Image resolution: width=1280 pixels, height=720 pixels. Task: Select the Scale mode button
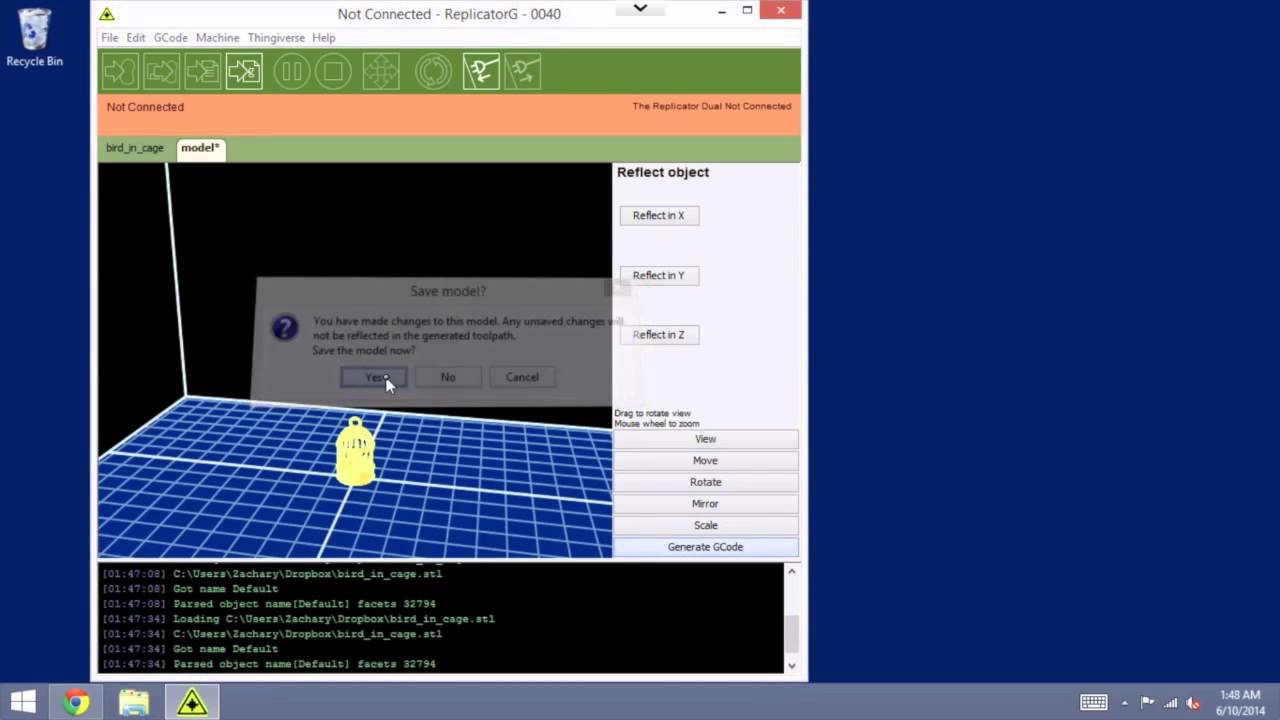click(706, 525)
